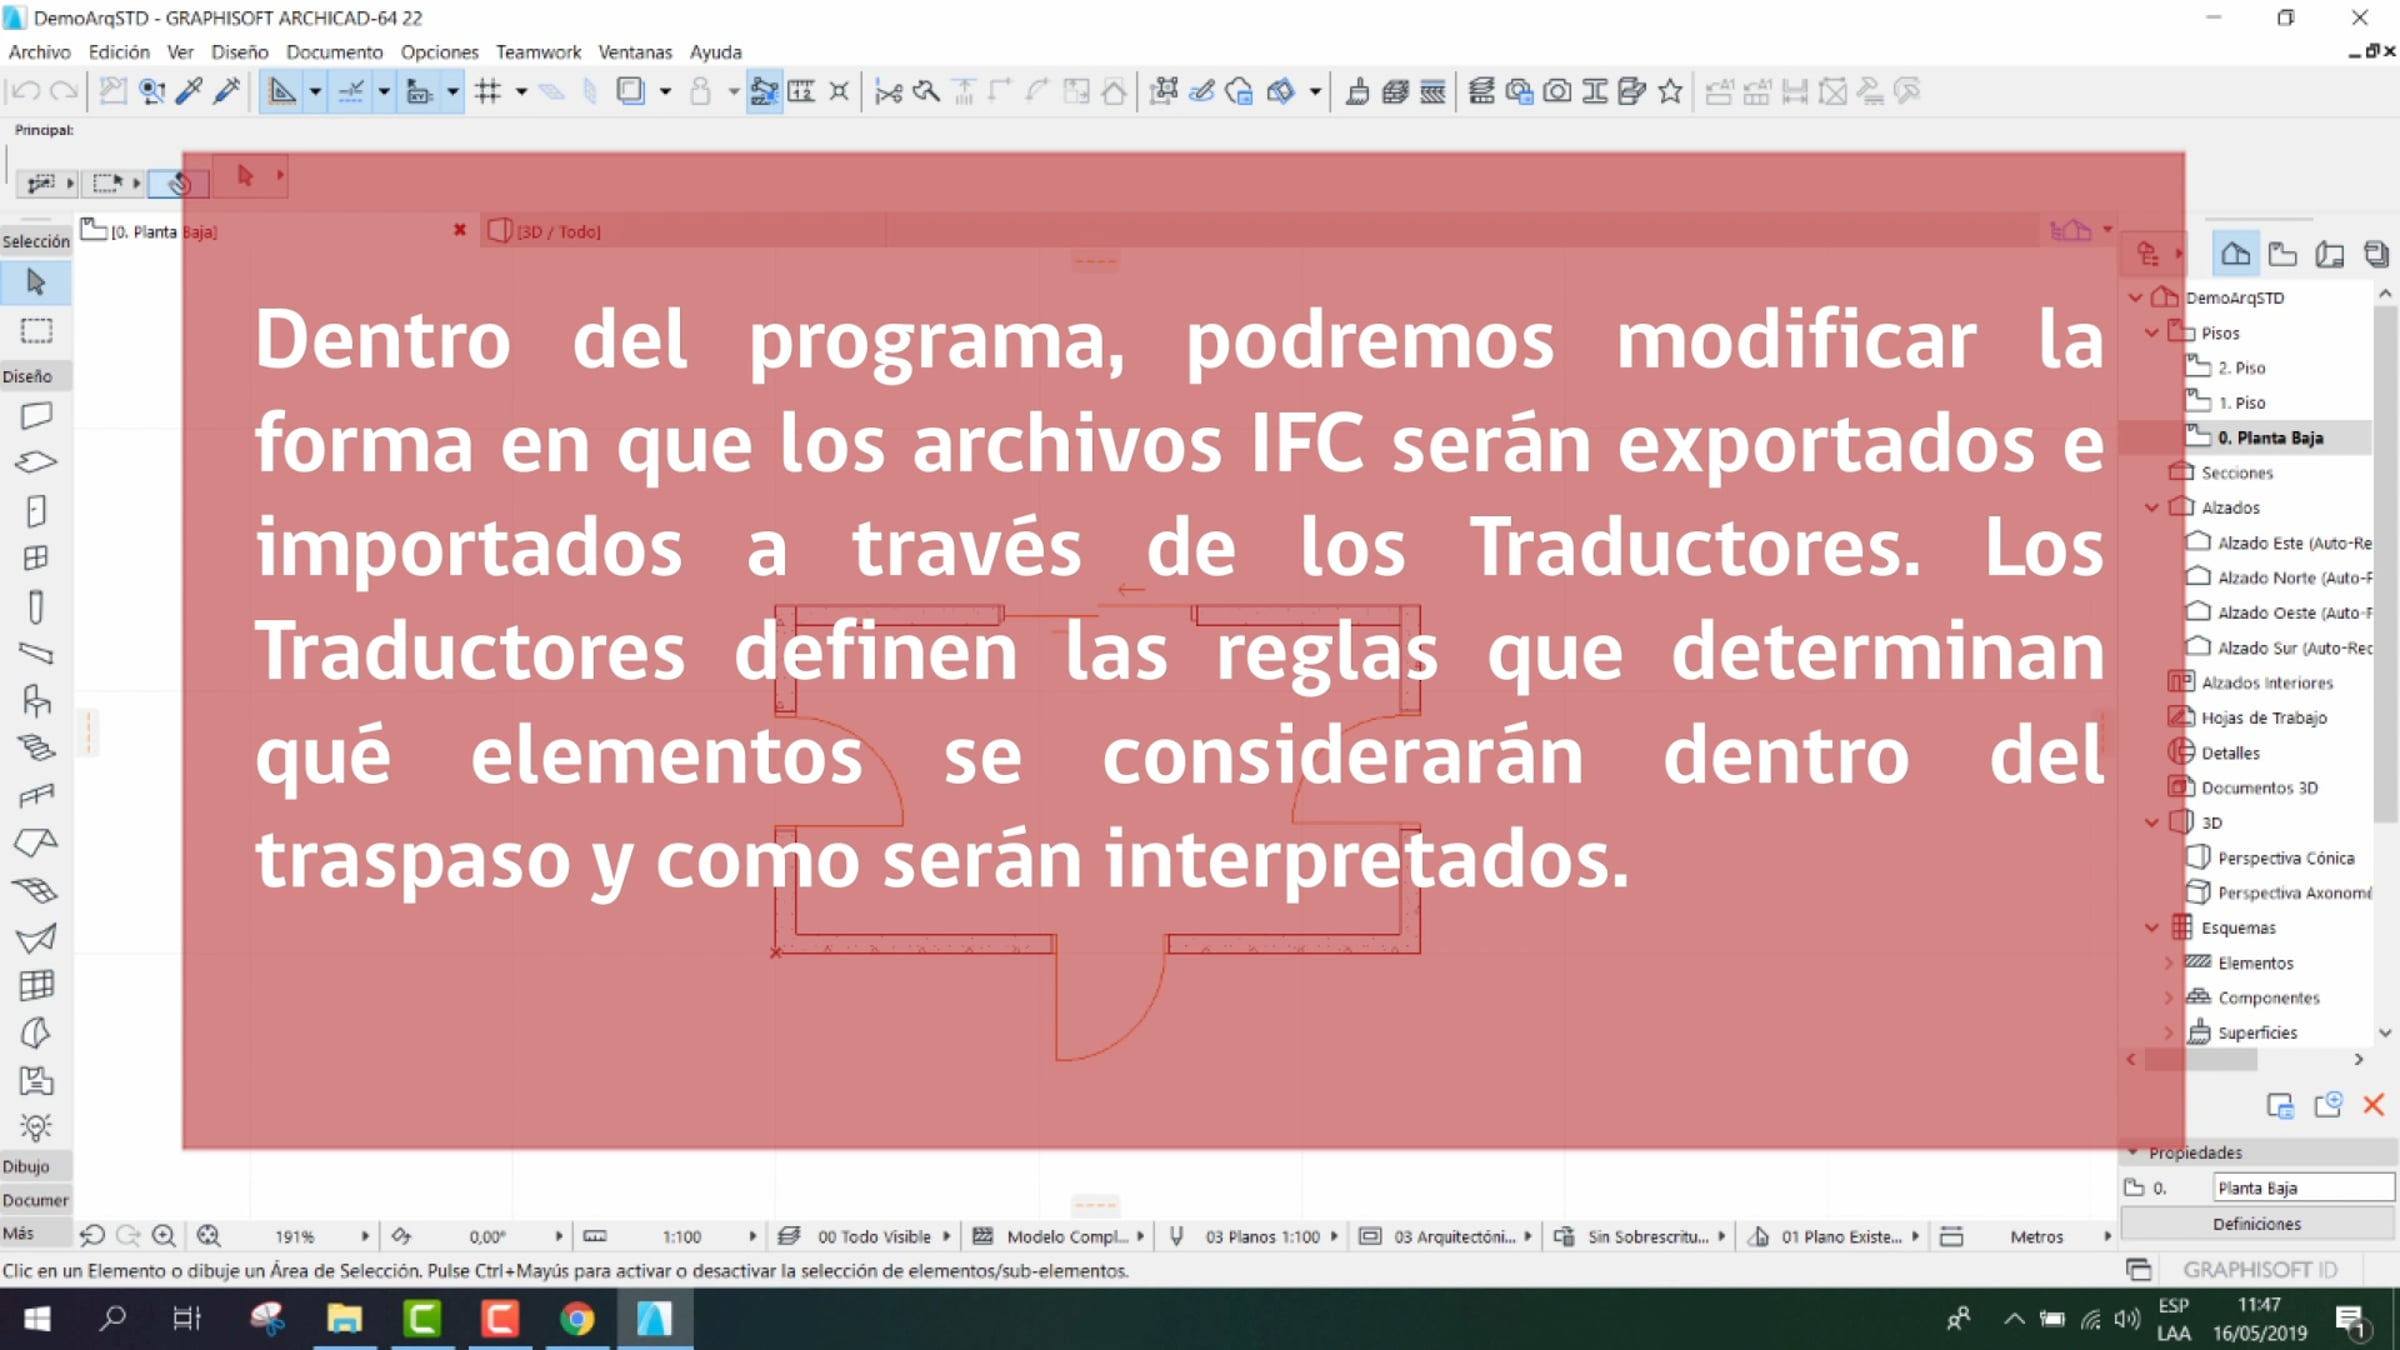Open 00 Todo Visible layer combination
Viewport: 2400px width, 1350px height.
(x=873, y=1237)
